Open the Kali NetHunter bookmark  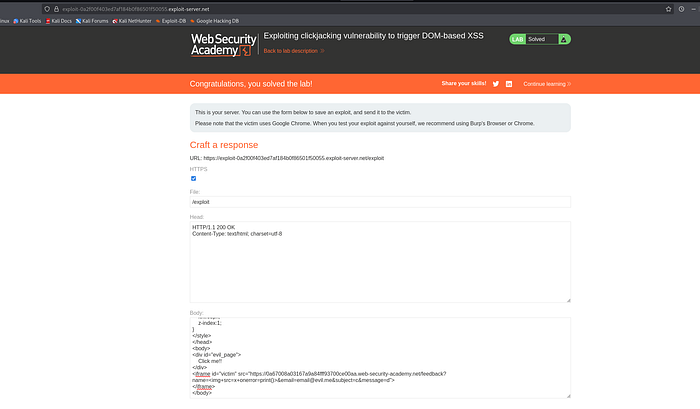click(132, 21)
